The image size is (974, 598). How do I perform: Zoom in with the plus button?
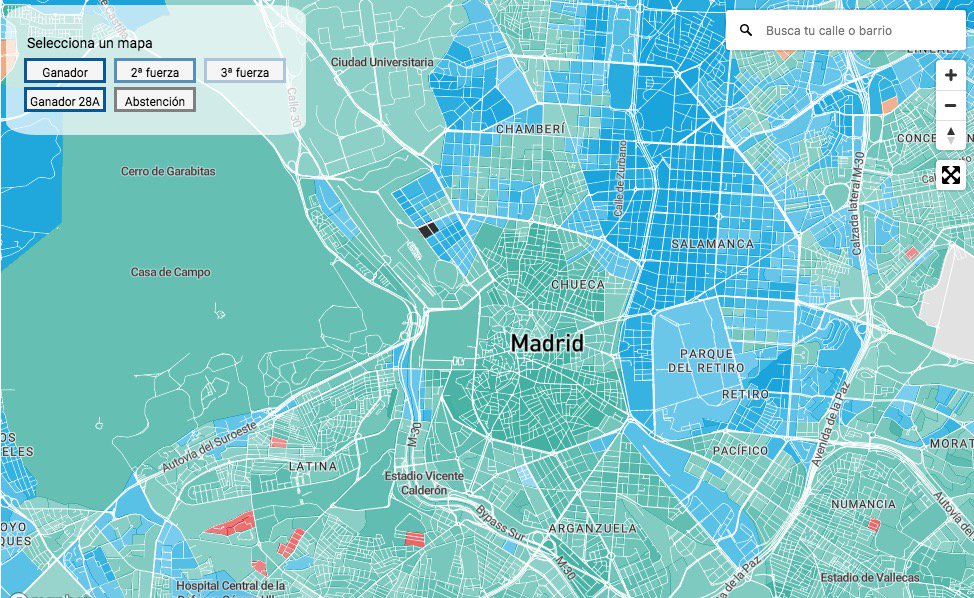point(950,75)
